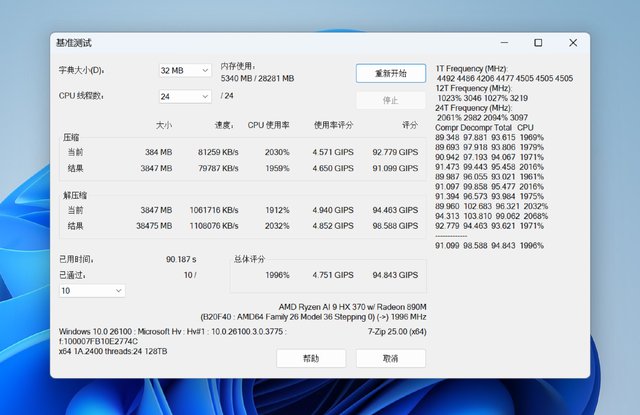
Task: Click compression current rating 92.779 GIPS
Action: [x=395, y=152]
